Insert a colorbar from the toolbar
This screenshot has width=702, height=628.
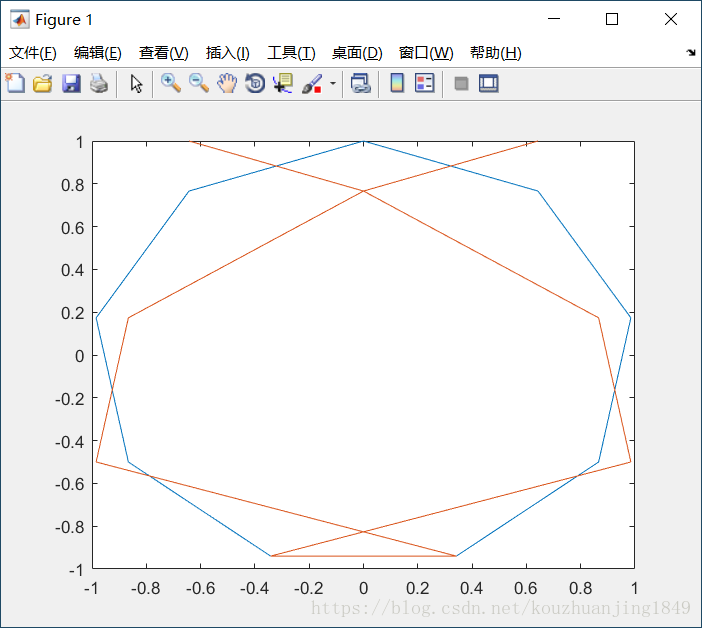point(397,83)
